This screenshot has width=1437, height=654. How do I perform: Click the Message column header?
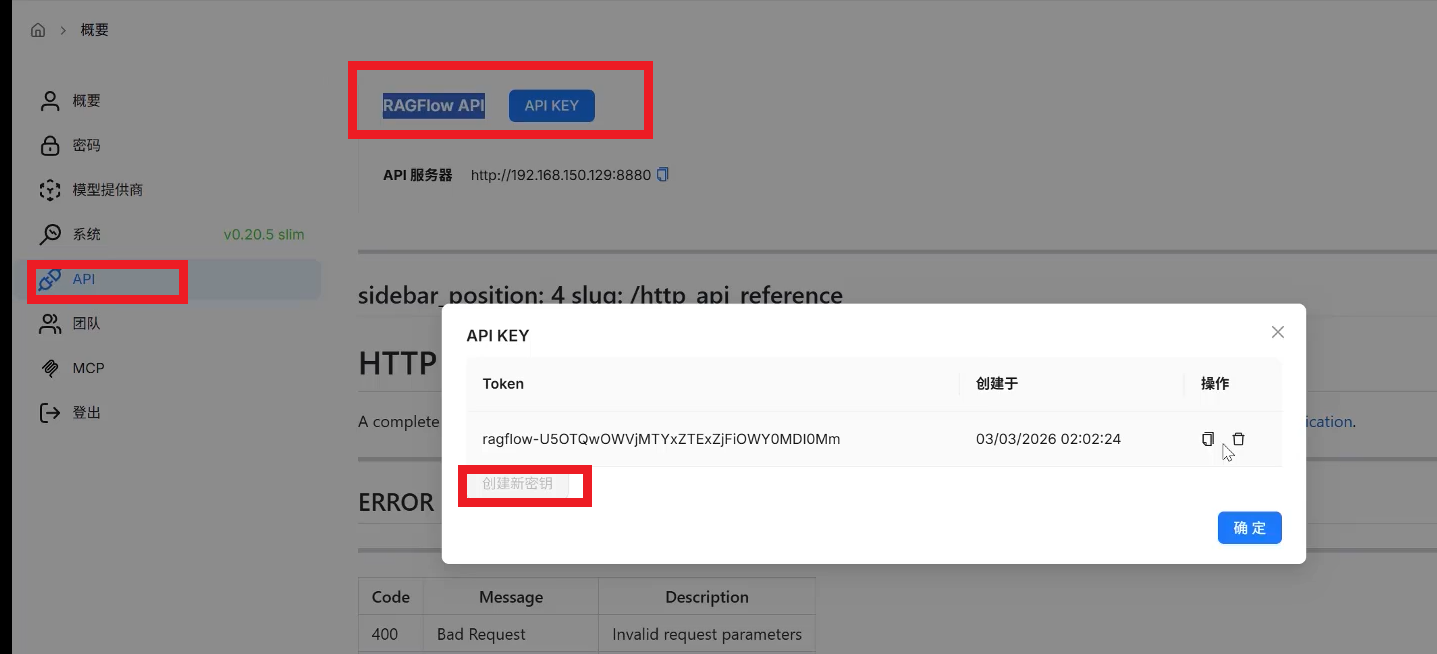click(511, 597)
